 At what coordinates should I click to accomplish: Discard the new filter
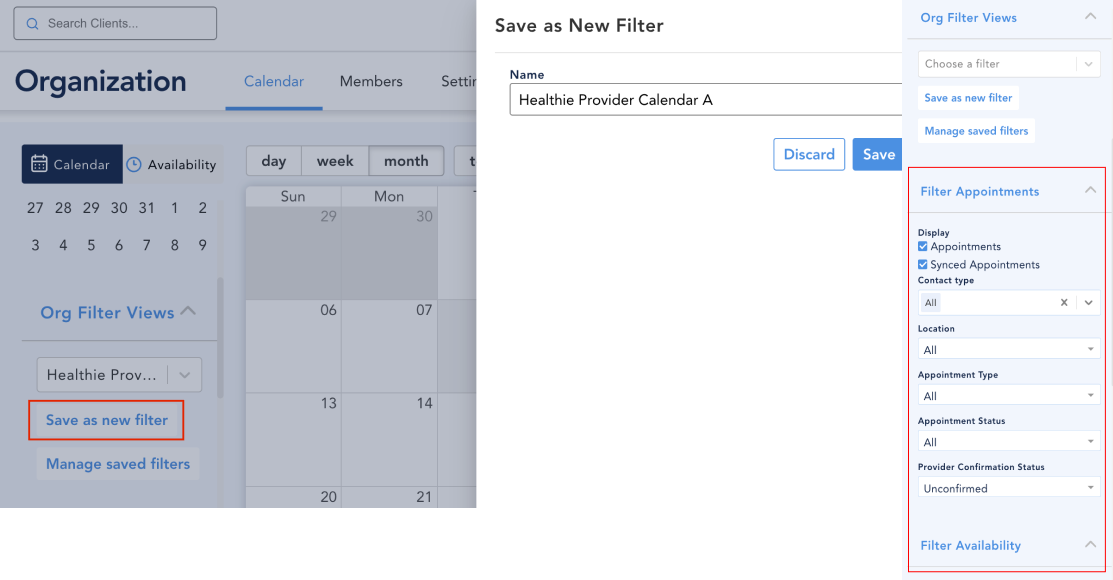(x=809, y=154)
